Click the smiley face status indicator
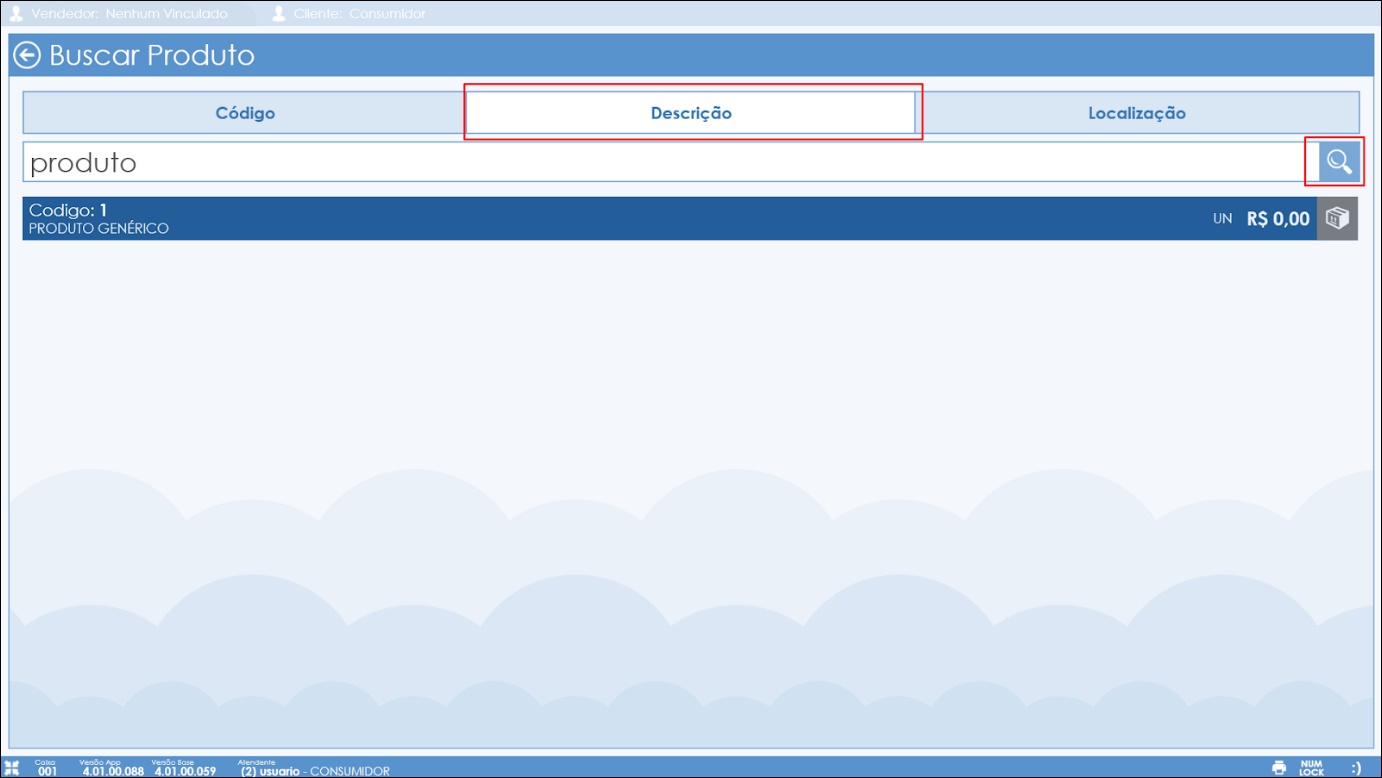 1356,768
